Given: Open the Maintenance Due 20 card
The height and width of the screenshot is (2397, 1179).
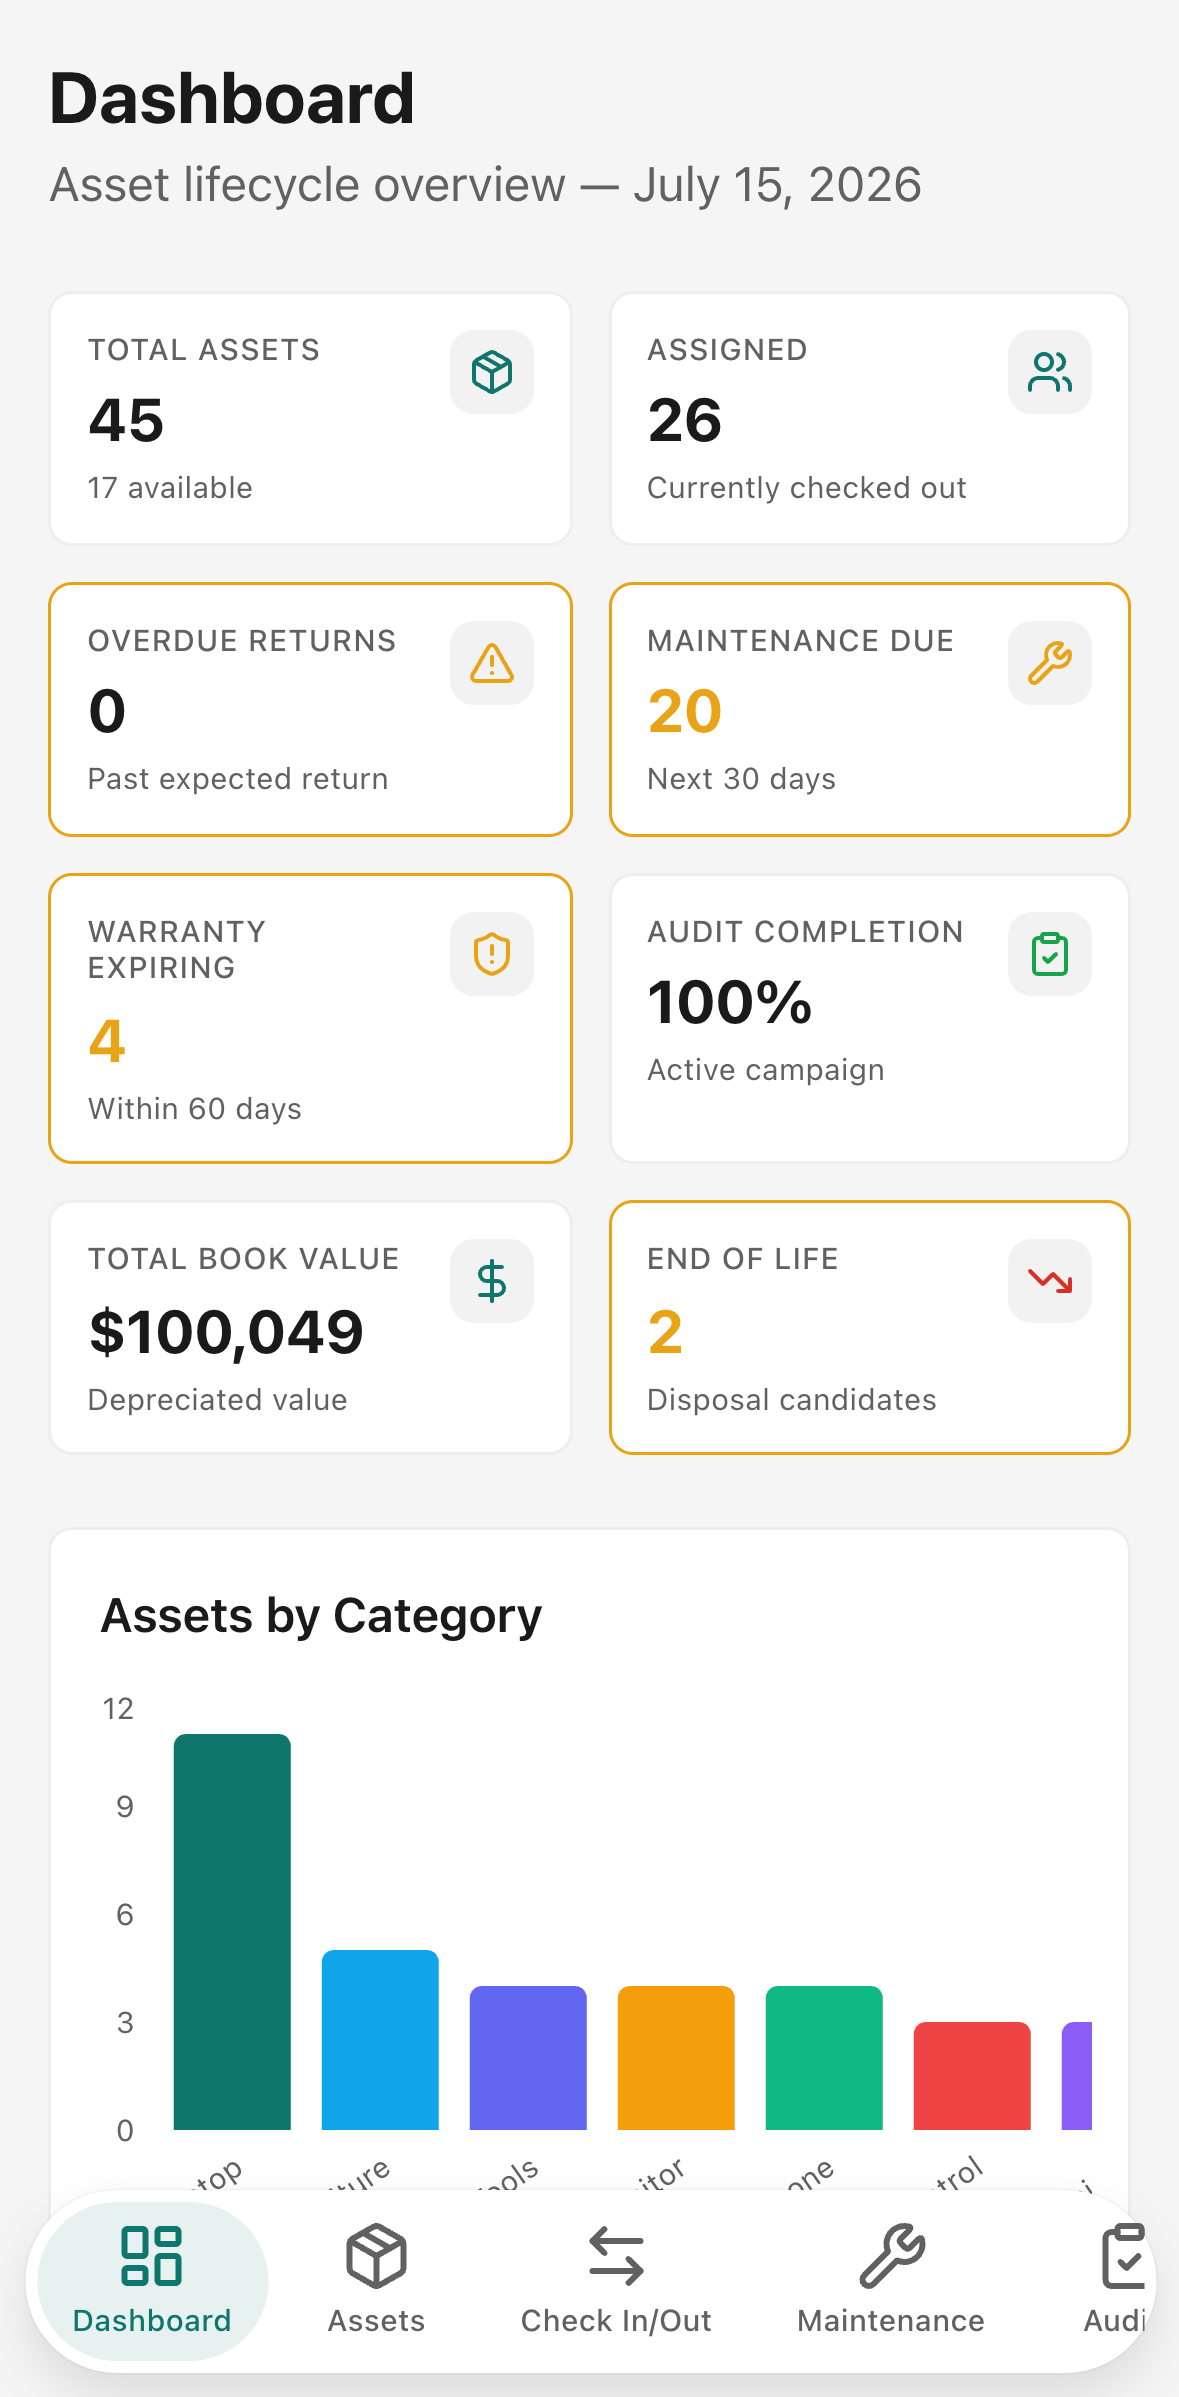Looking at the screenshot, I should point(870,709).
